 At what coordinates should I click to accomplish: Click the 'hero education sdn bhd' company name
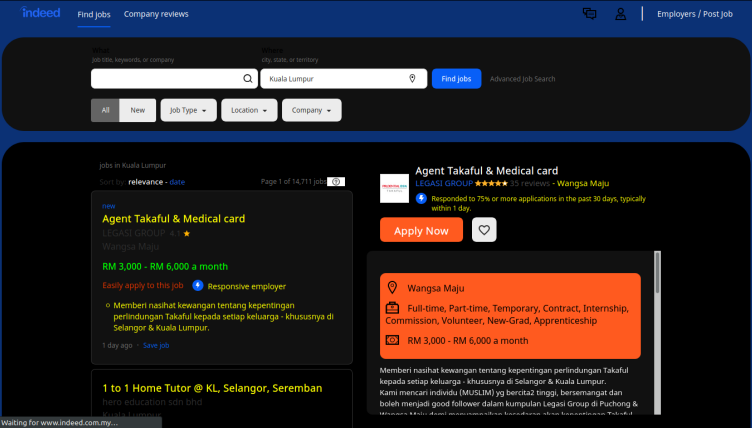tap(152, 402)
